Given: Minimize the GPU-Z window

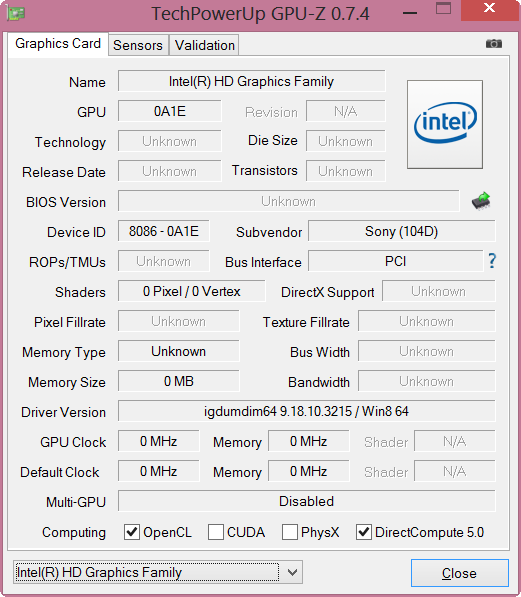Looking at the screenshot, I should [410, 13].
